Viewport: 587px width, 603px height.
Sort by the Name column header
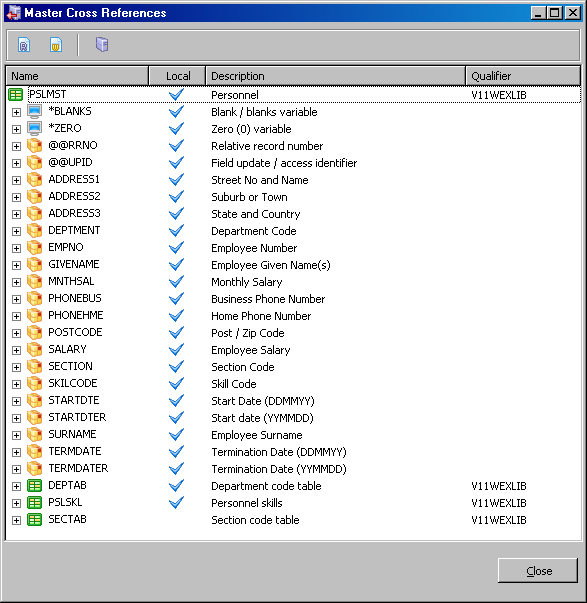[77, 76]
